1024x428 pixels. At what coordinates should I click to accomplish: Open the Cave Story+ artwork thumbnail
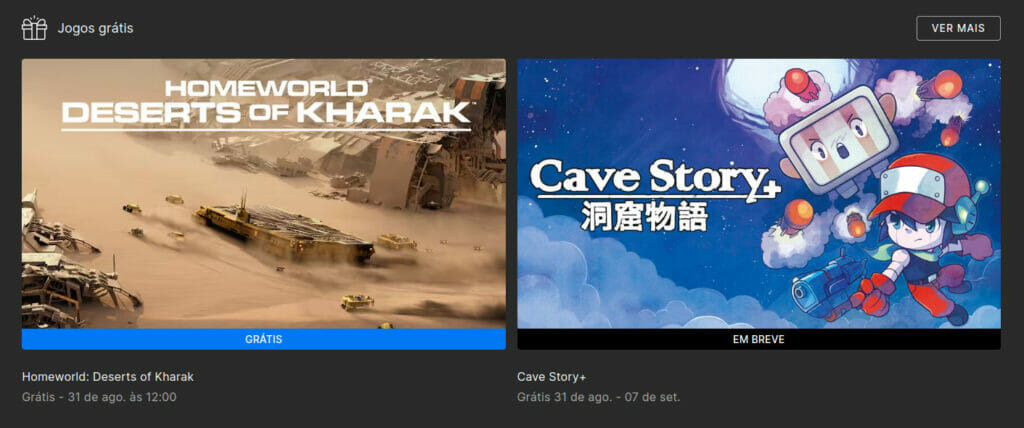[x=759, y=193]
